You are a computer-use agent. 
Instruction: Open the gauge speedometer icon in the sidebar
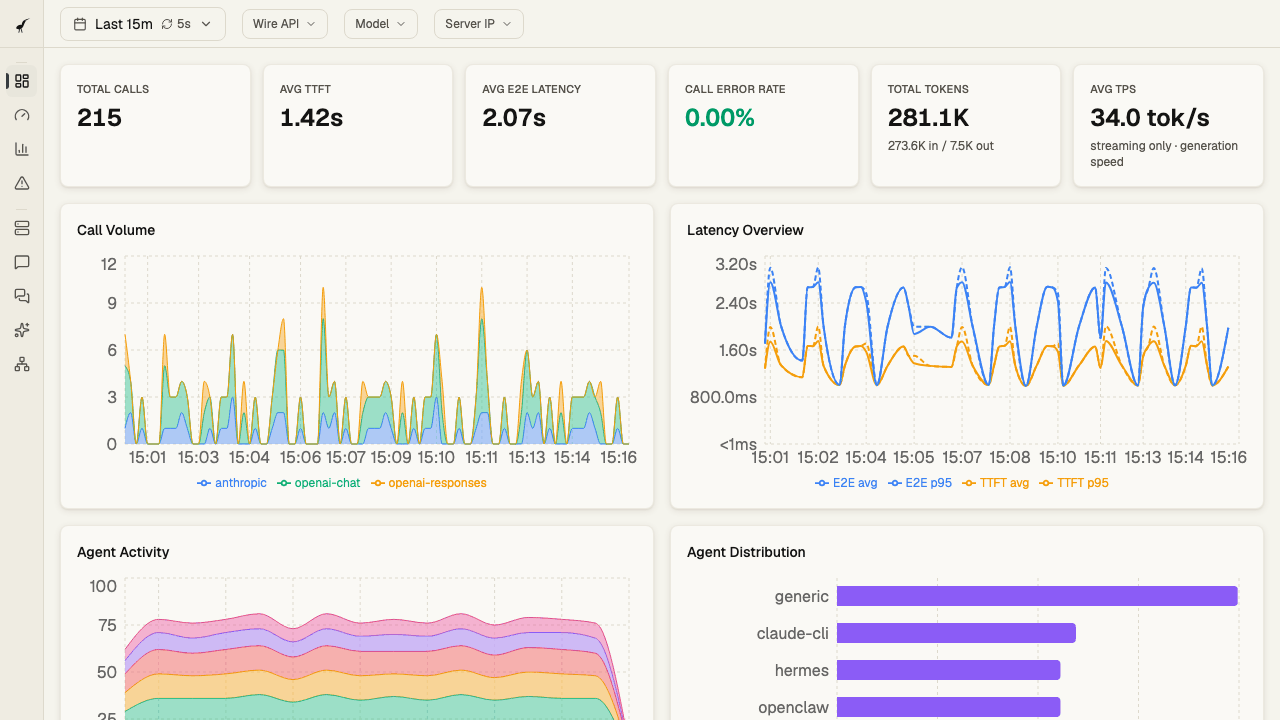(x=22, y=115)
